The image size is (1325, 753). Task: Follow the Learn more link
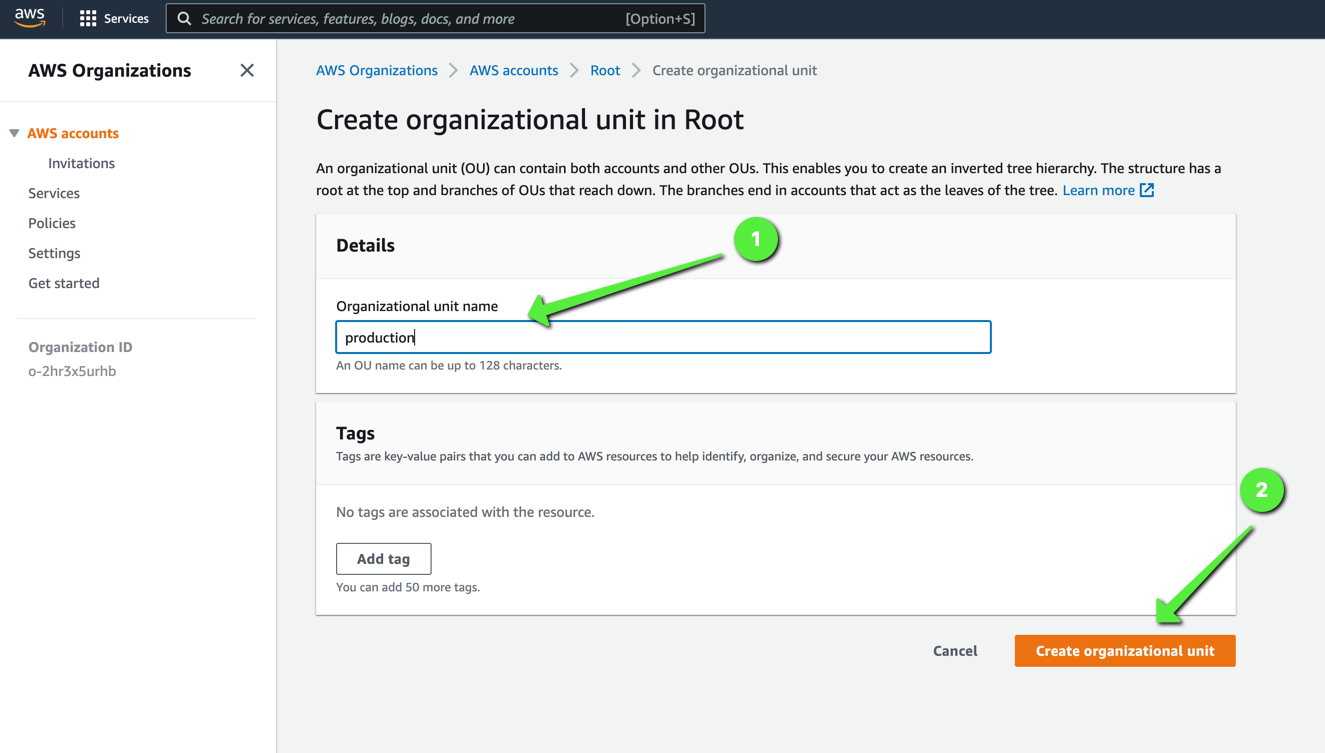[1098, 190]
